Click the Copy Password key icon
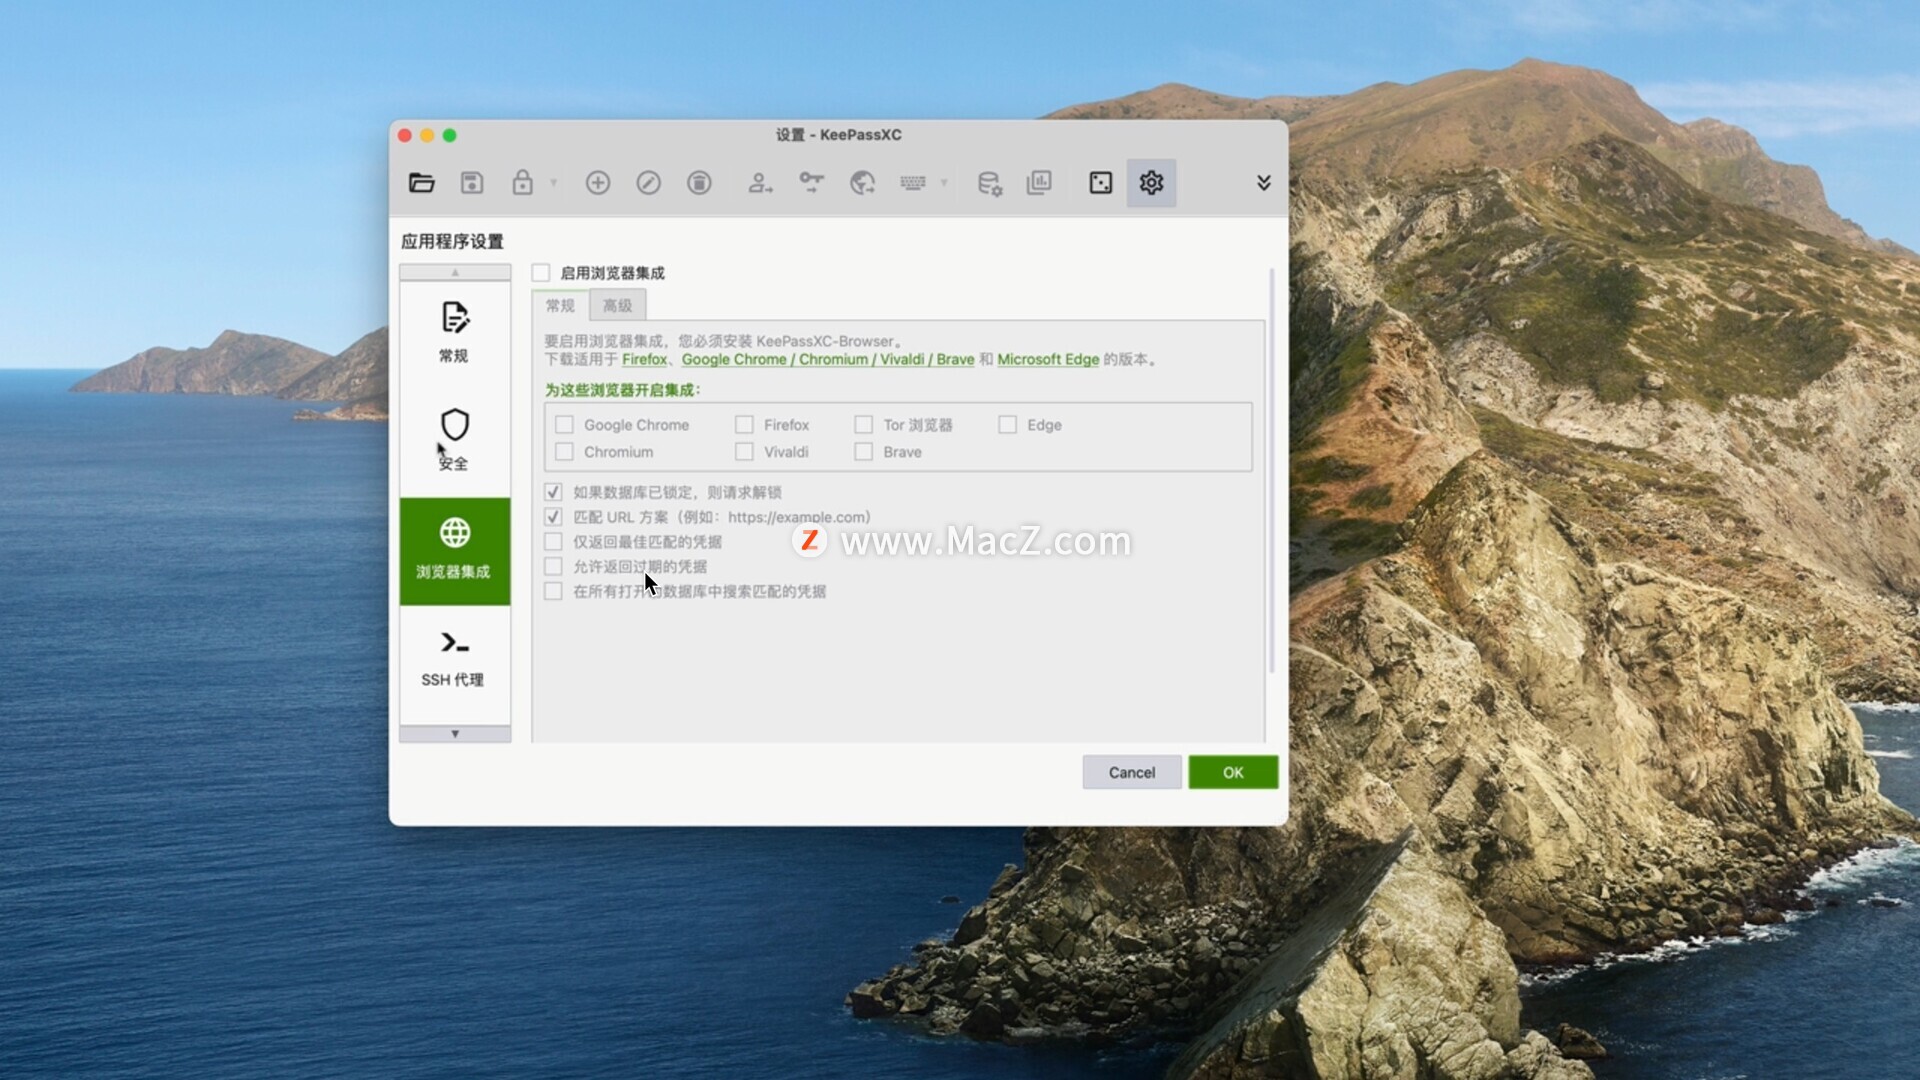This screenshot has width=1920, height=1080. coord(811,183)
